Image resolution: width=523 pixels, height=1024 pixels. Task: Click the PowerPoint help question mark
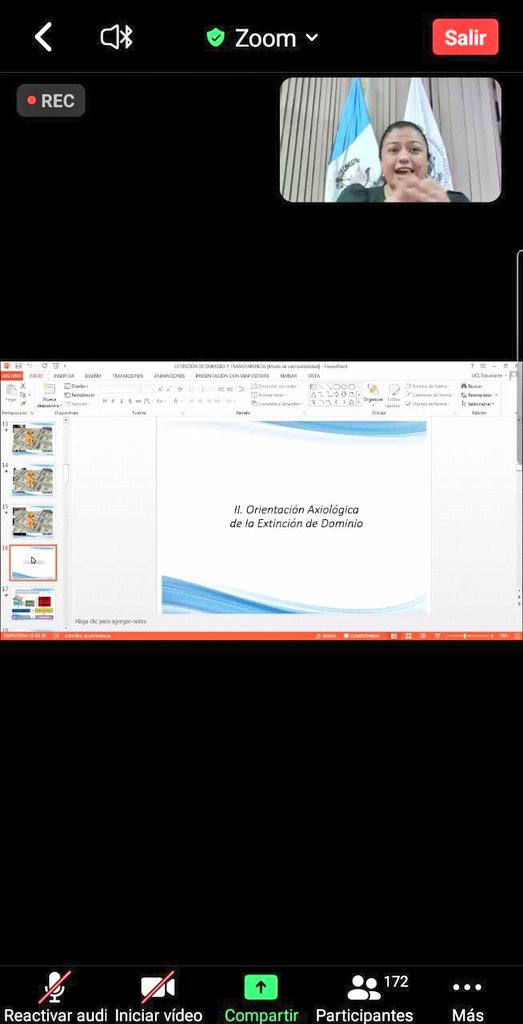[472, 366]
